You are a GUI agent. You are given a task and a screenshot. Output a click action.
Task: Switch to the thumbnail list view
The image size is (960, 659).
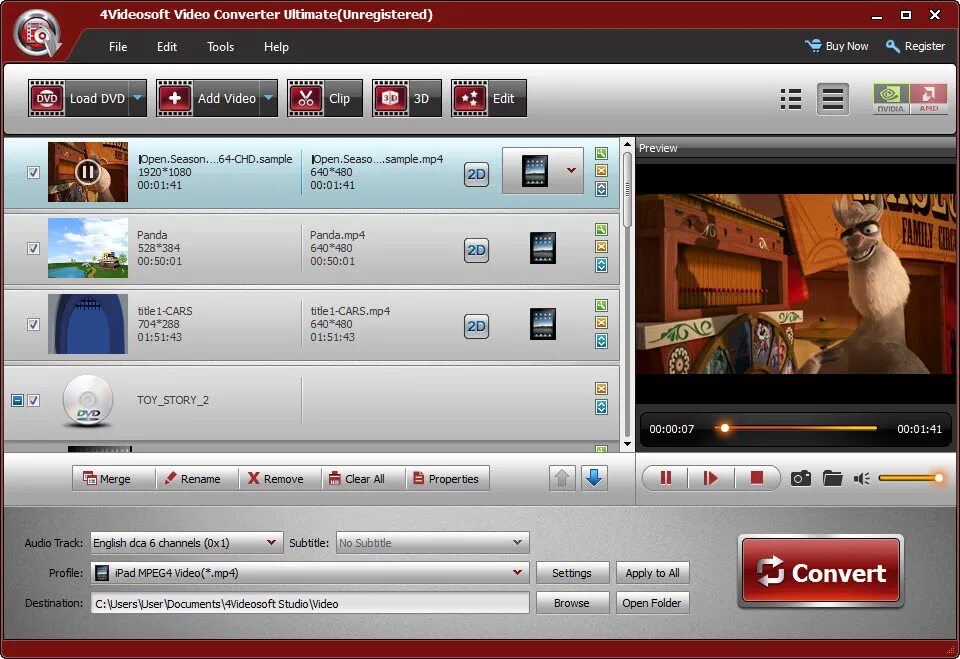pos(791,99)
